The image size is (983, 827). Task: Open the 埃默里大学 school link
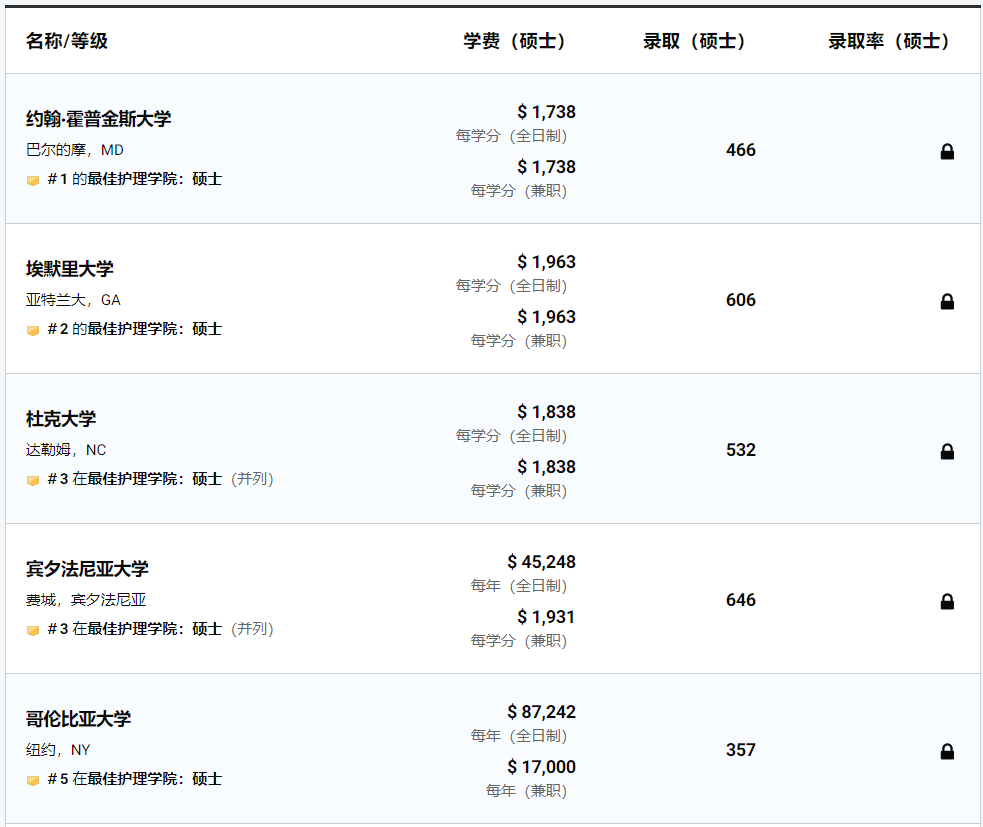coord(70,269)
